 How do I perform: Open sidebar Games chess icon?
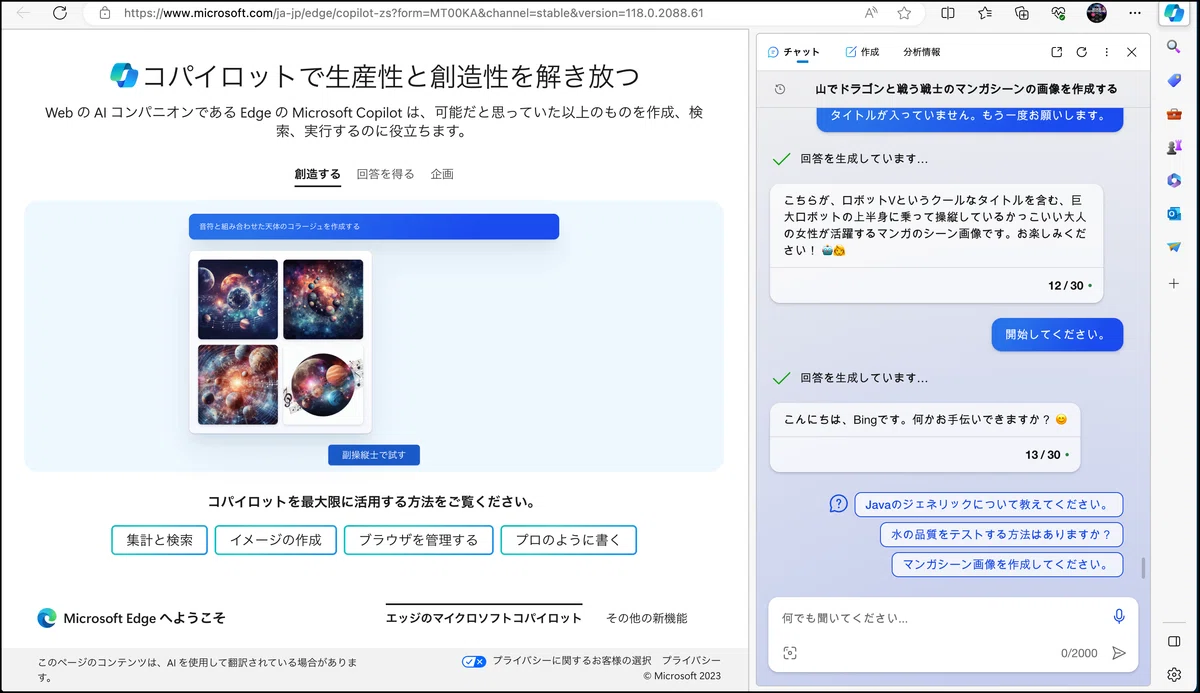pyautogui.click(x=1174, y=147)
